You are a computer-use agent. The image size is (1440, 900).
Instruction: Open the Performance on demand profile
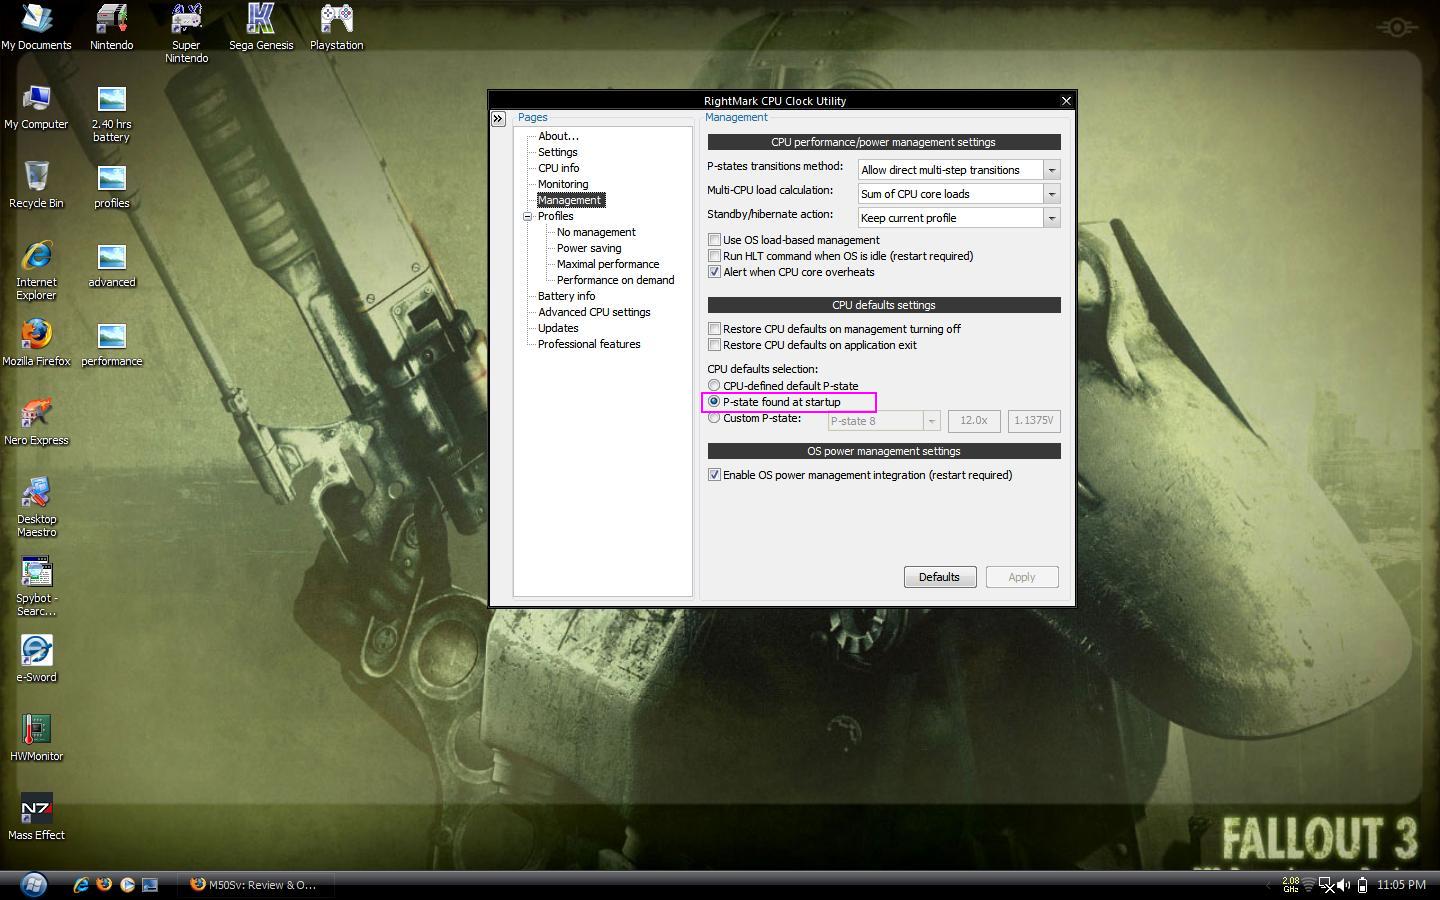[615, 280]
